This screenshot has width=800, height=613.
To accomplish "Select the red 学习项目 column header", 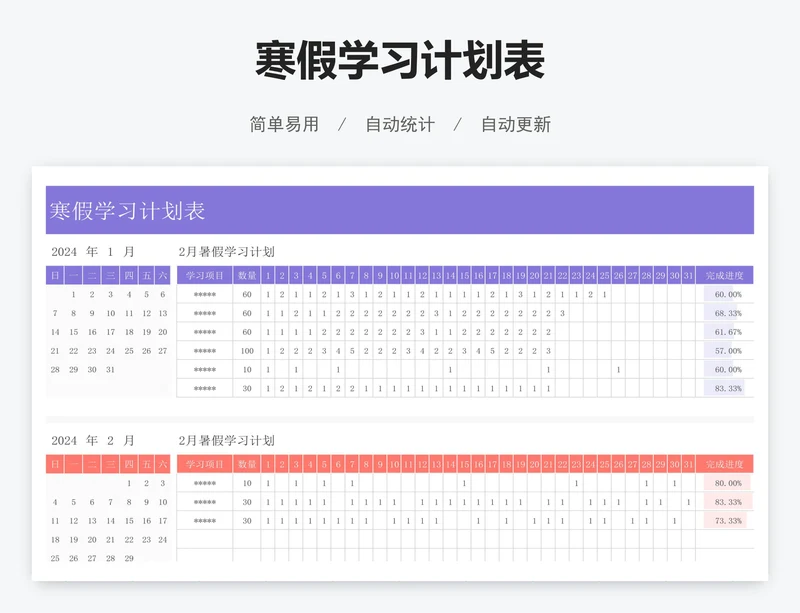I will click(205, 464).
